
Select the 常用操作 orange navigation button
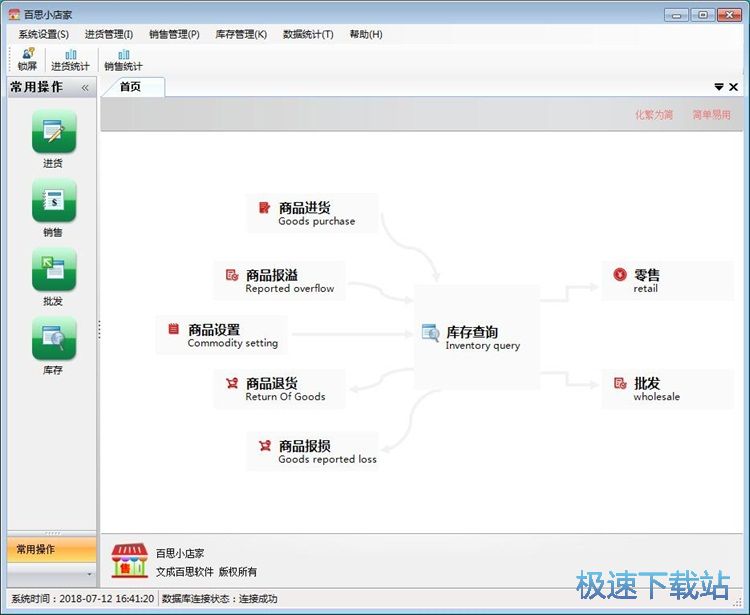pyautogui.click(x=52, y=549)
